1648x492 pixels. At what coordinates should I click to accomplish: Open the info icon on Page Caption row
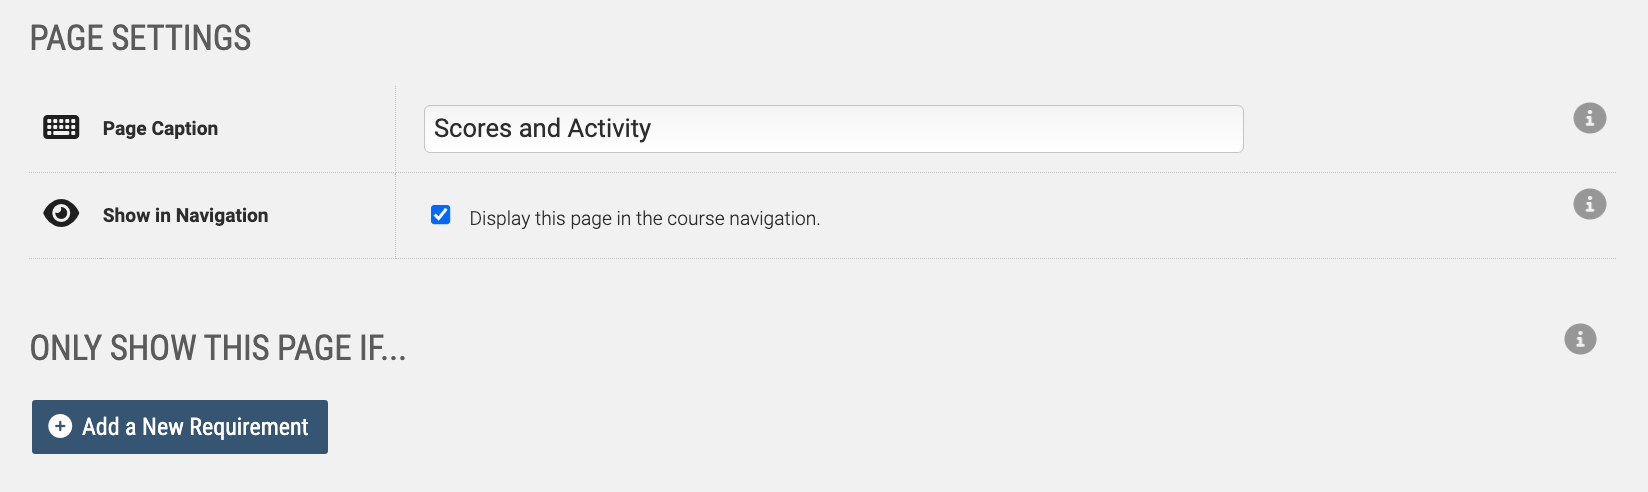pyautogui.click(x=1589, y=118)
